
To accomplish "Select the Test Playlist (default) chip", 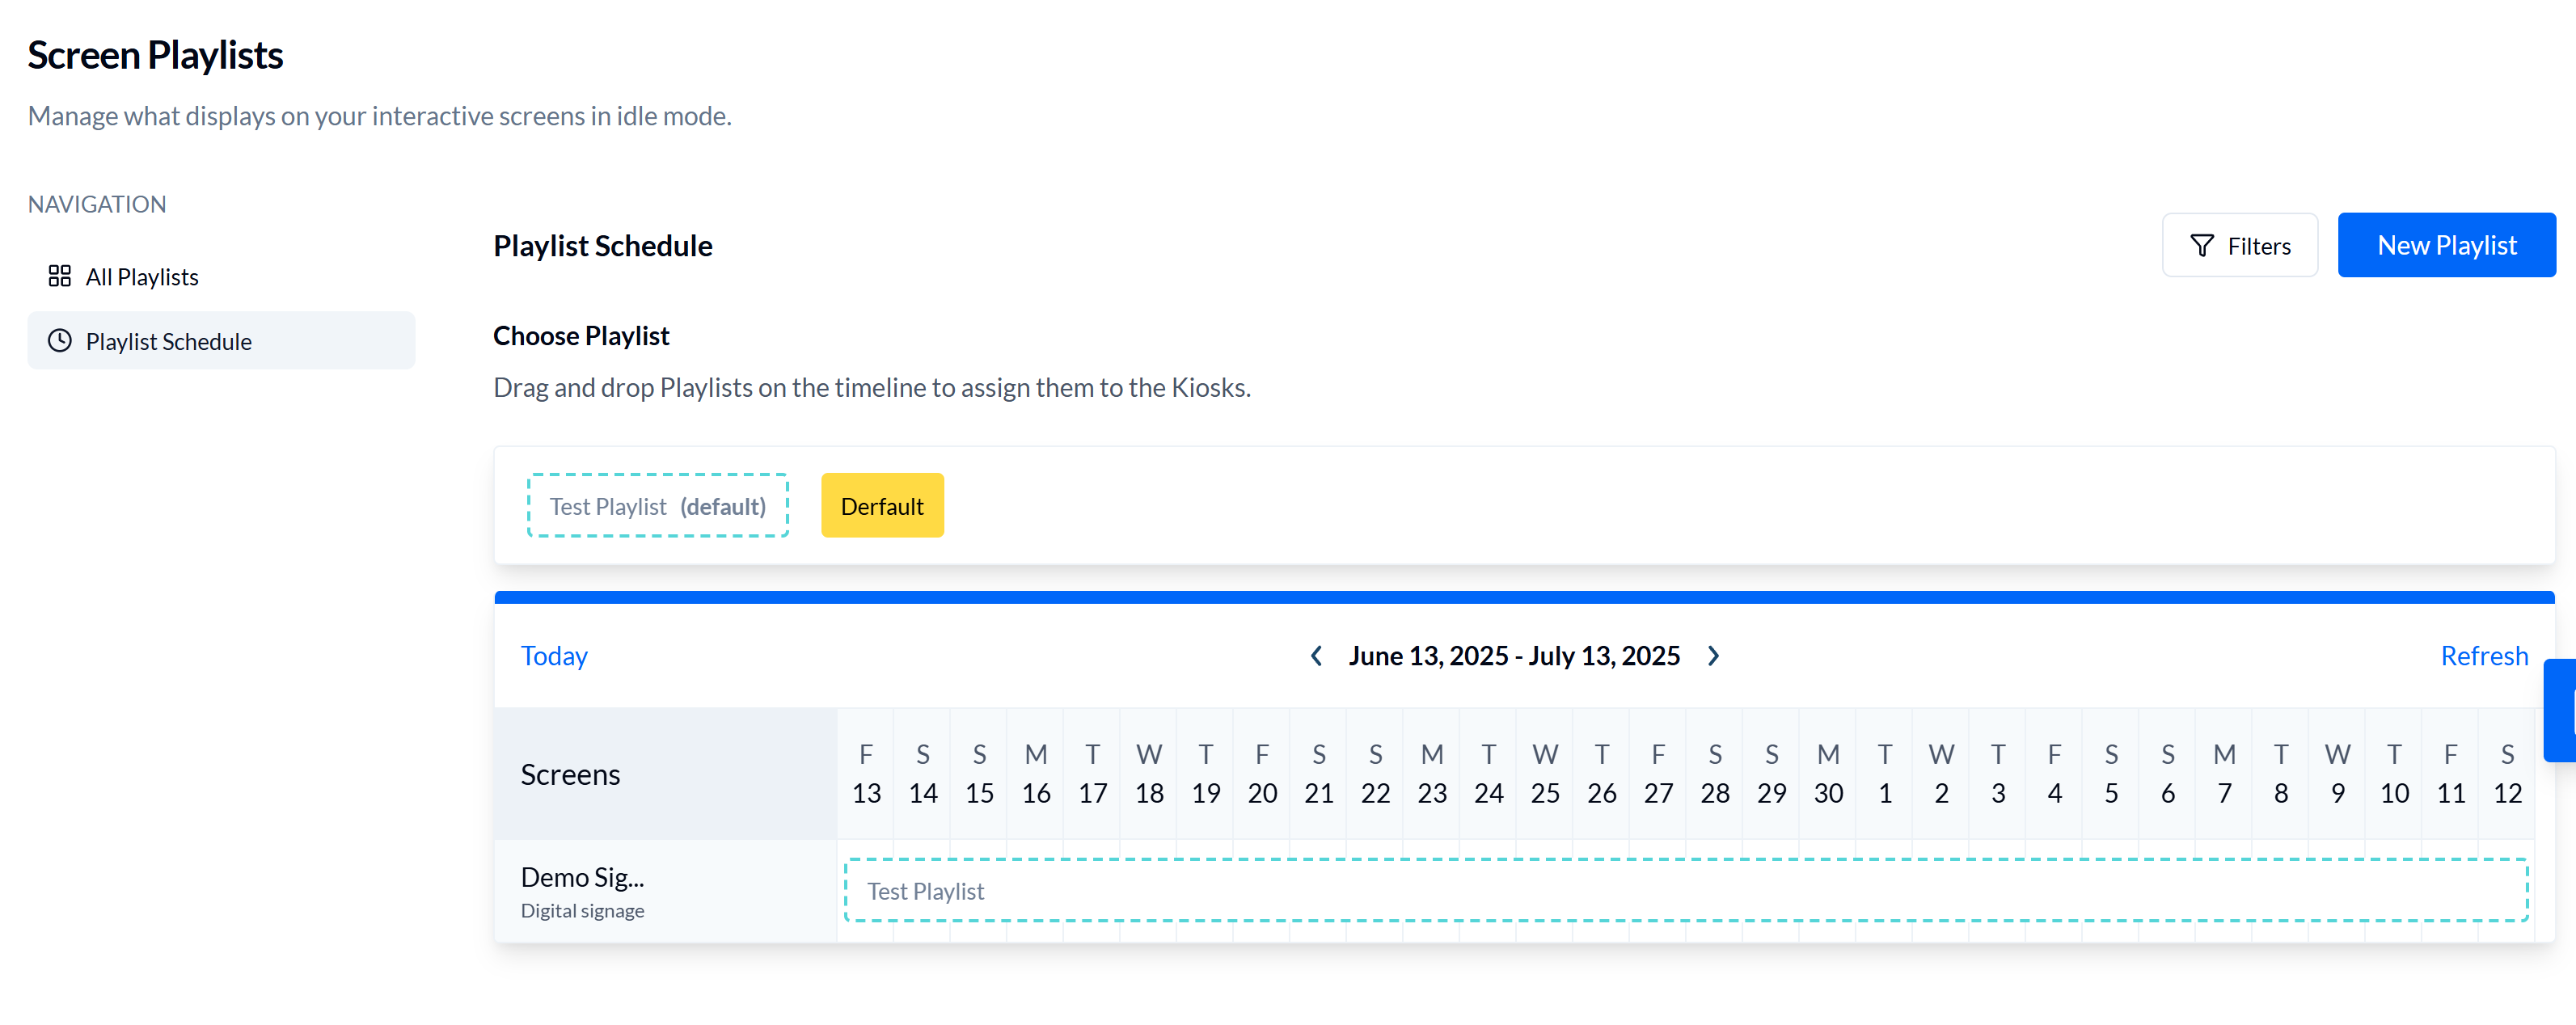I will pos(657,505).
